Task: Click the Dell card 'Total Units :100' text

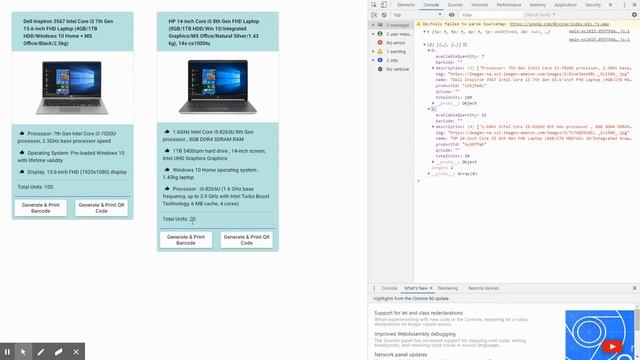Action: click(x=35, y=187)
